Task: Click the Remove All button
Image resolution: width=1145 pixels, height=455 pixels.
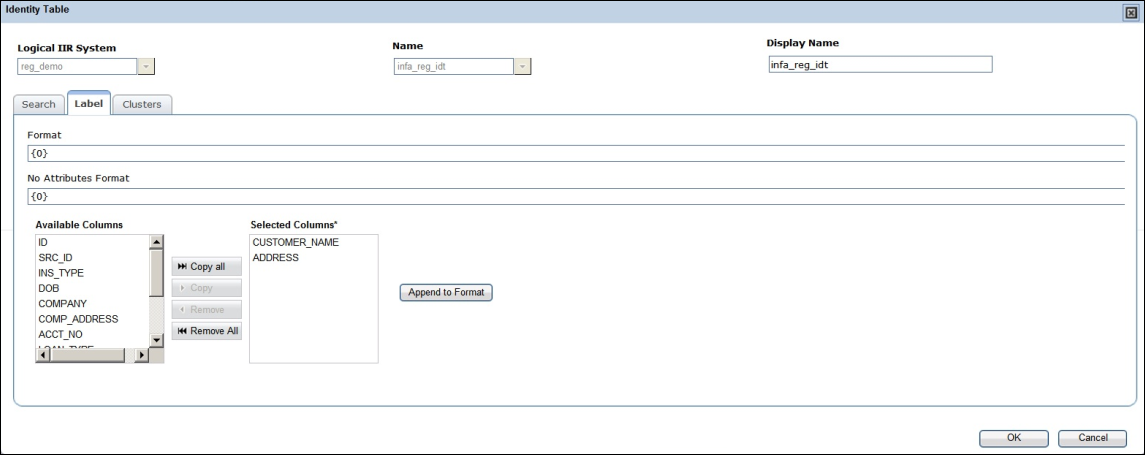Action: pos(207,331)
